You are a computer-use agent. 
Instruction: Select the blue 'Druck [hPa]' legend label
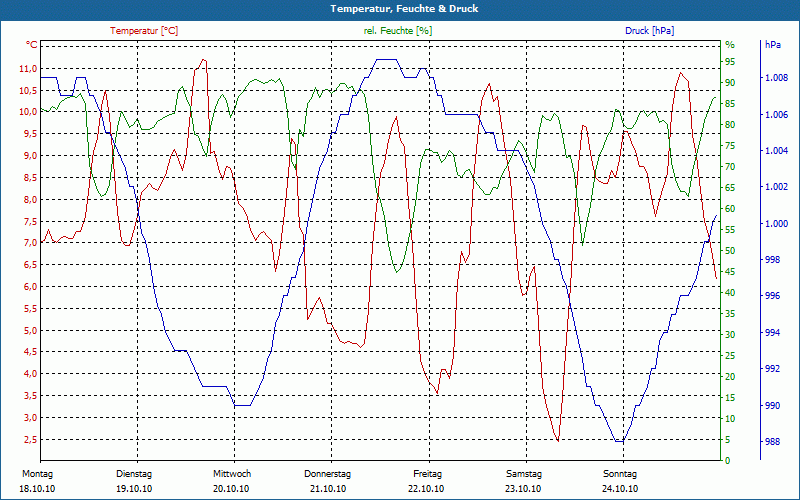coord(649,31)
